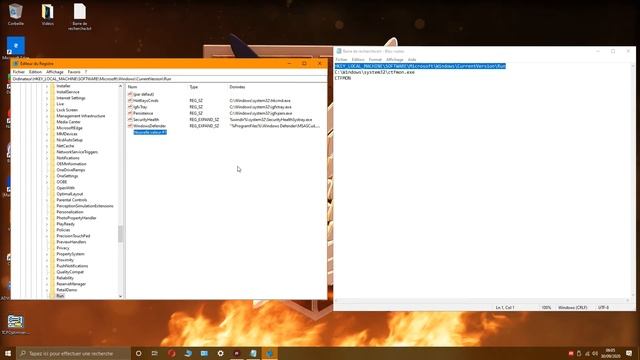640x360 pixels.
Task: Select the (par défaut) value icon
Action: [130, 94]
